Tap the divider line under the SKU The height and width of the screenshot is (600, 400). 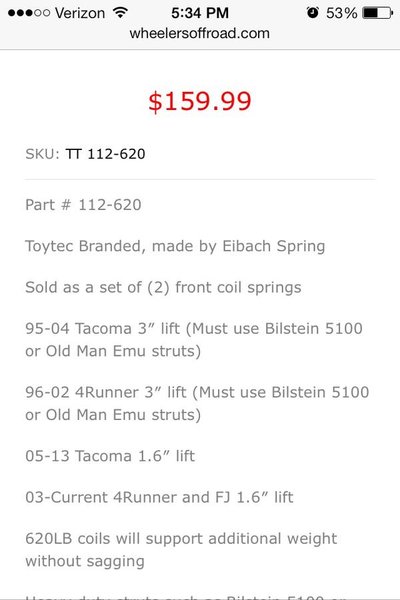coord(200,179)
